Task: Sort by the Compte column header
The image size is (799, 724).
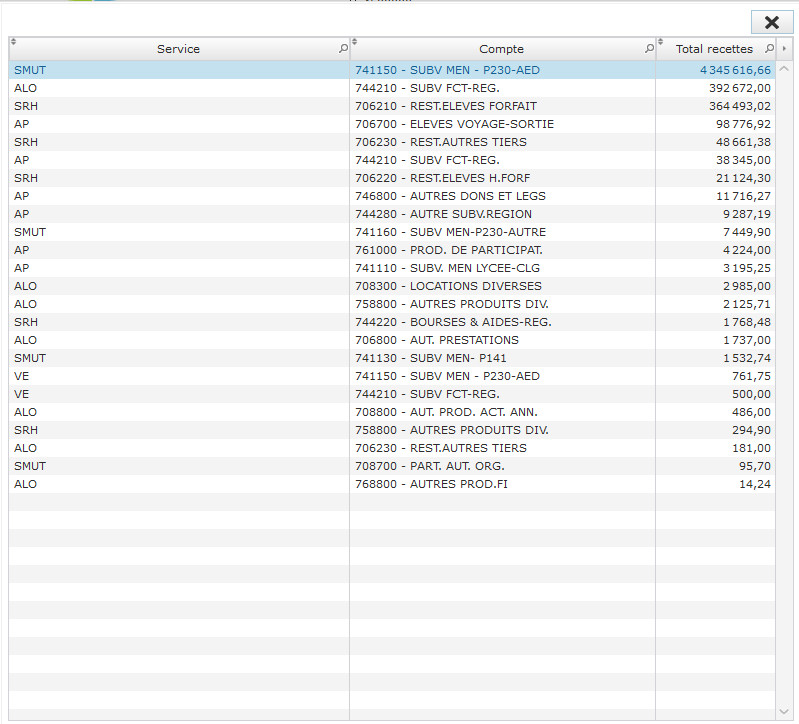Action: 501,49
